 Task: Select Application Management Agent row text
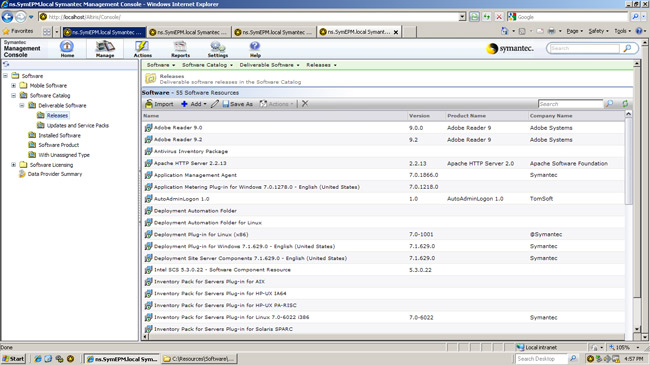pyautogui.click(x=195, y=175)
